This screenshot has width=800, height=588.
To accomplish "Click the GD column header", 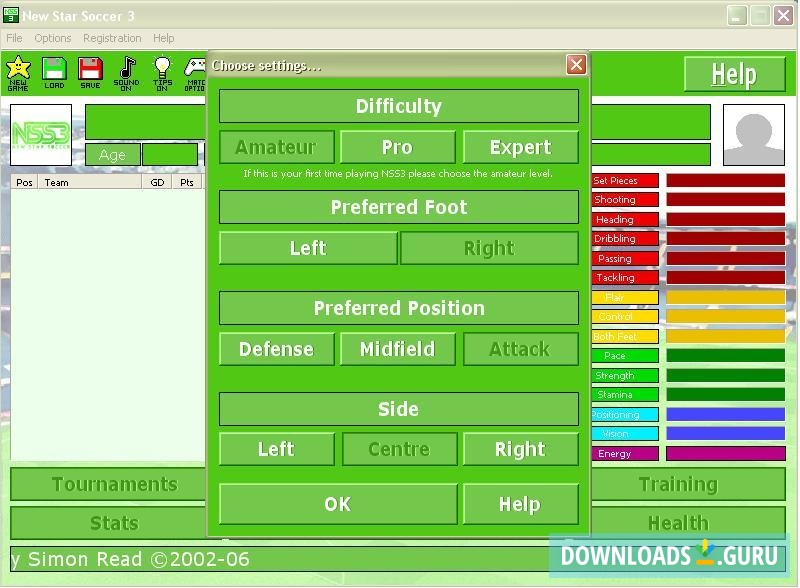I will click(x=157, y=182).
